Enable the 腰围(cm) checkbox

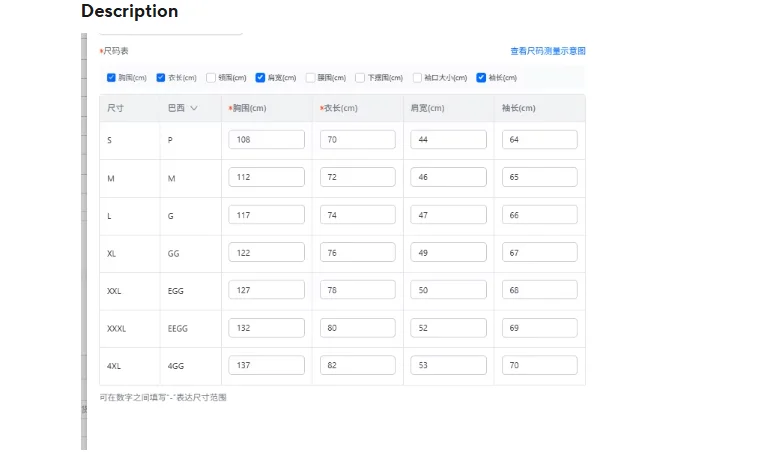310,77
